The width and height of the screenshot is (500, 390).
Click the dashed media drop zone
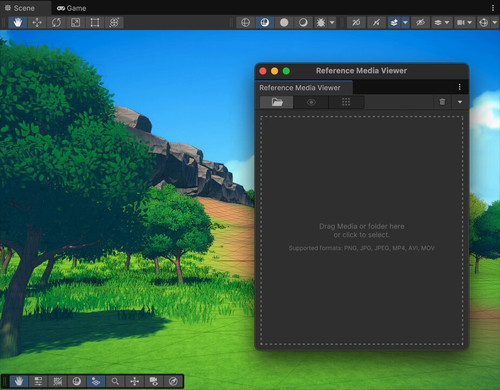pyautogui.click(x=362, y=230)
